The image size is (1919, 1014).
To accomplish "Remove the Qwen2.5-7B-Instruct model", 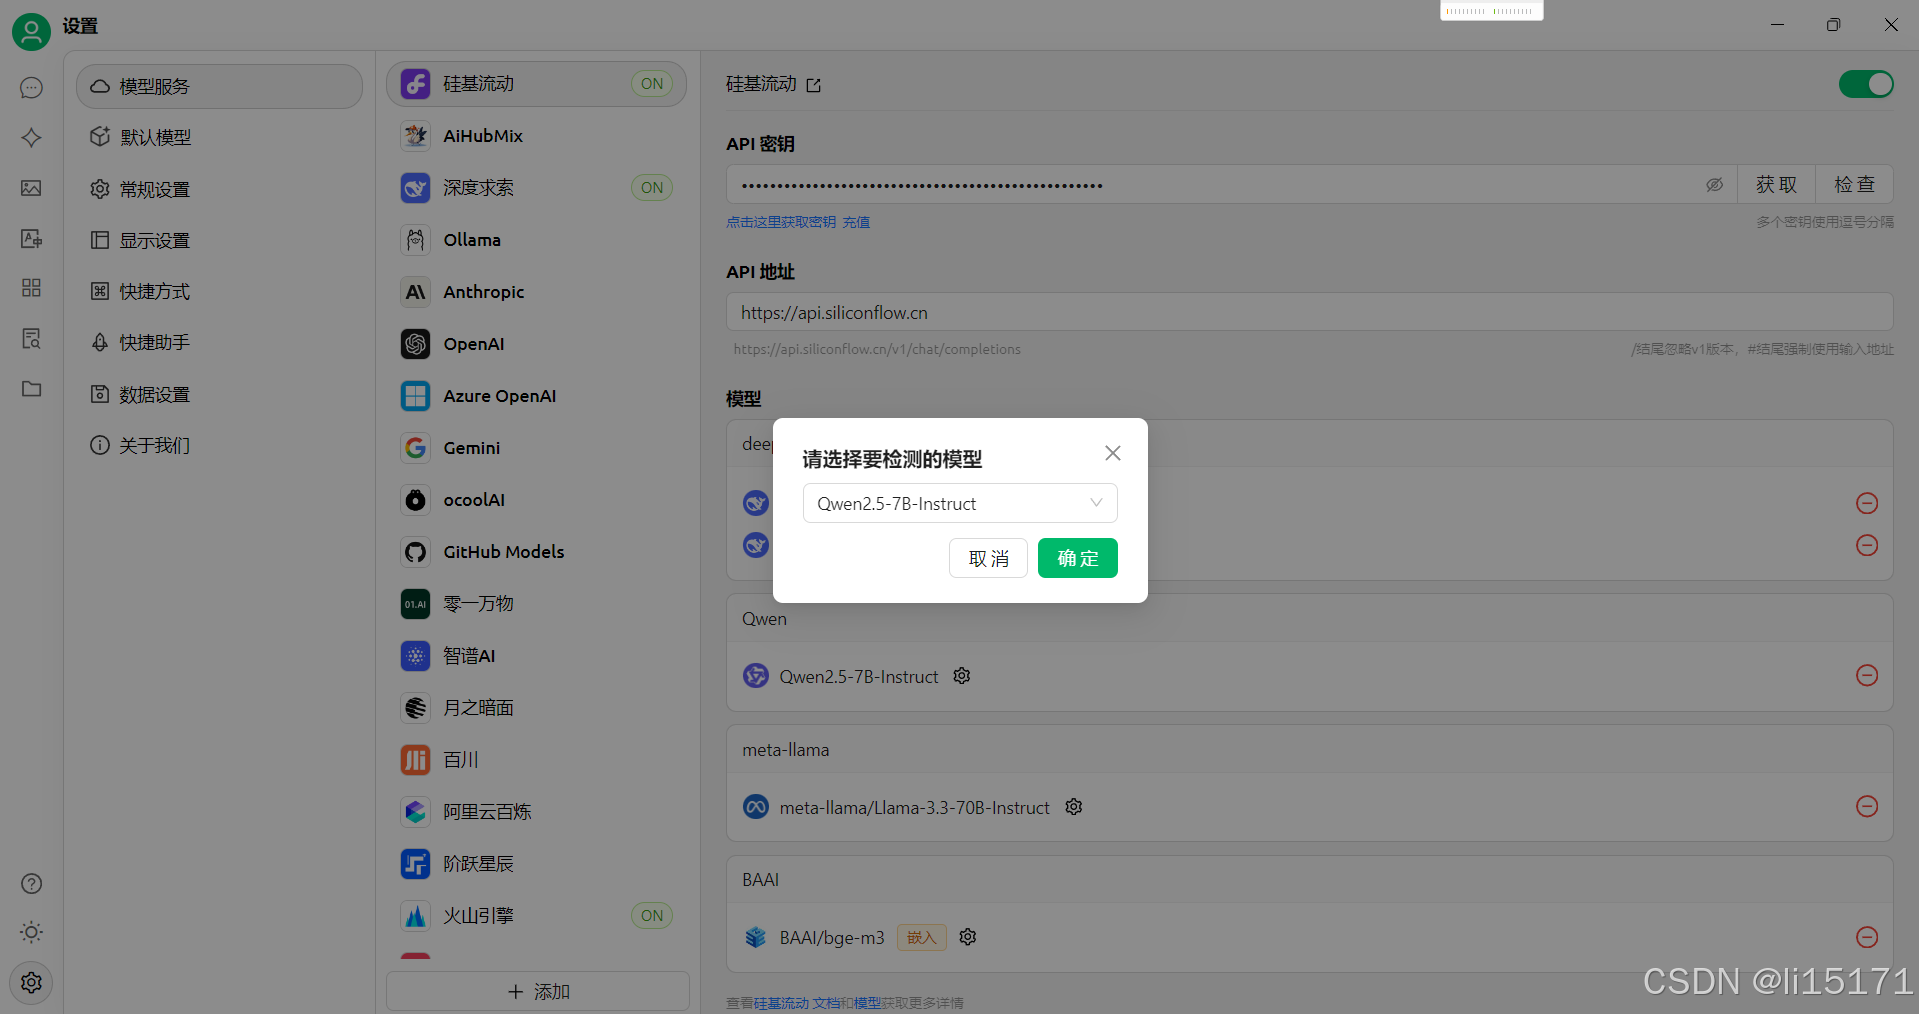I will click(1867, 676).
